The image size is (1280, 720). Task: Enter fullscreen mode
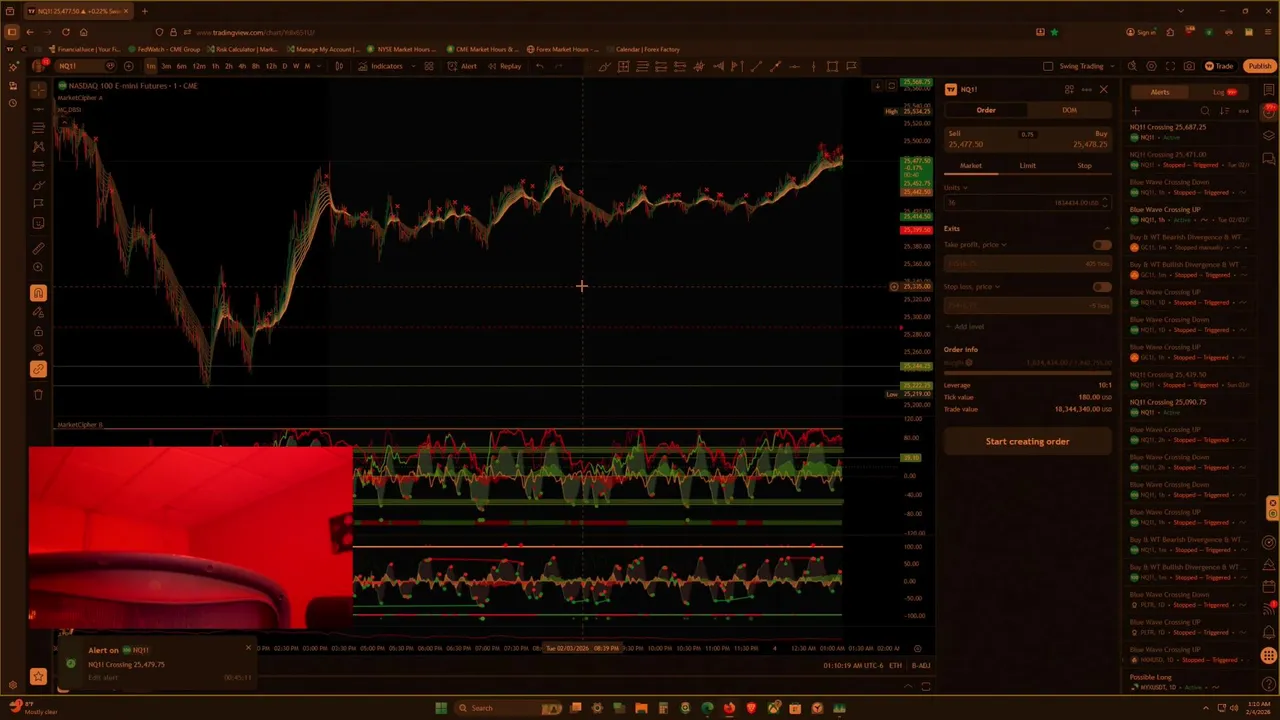tap(1170, 66)
